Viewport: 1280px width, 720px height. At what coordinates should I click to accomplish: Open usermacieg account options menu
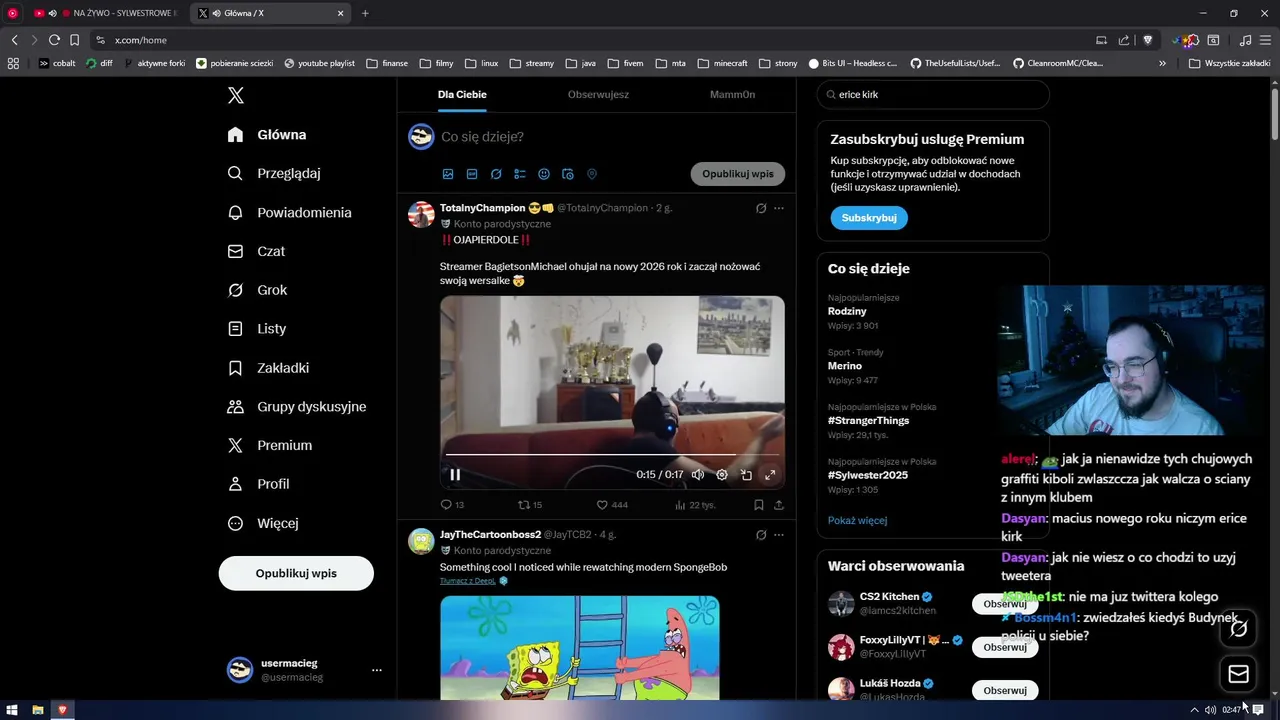376,670
